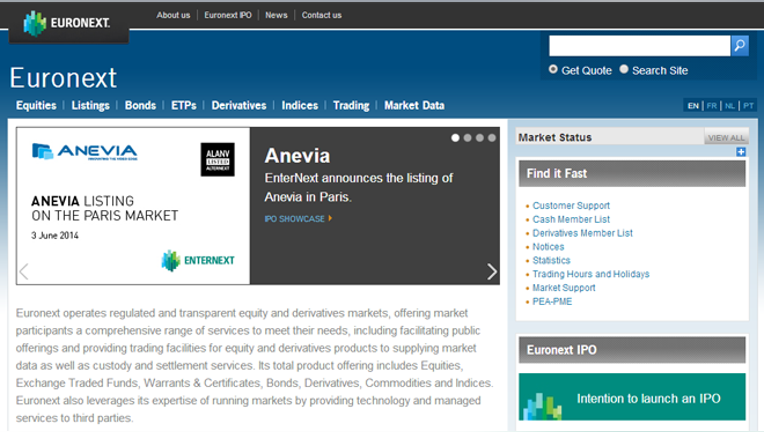764x432 pixels.
Task: Click the search magnifier button
Action: 740,46
